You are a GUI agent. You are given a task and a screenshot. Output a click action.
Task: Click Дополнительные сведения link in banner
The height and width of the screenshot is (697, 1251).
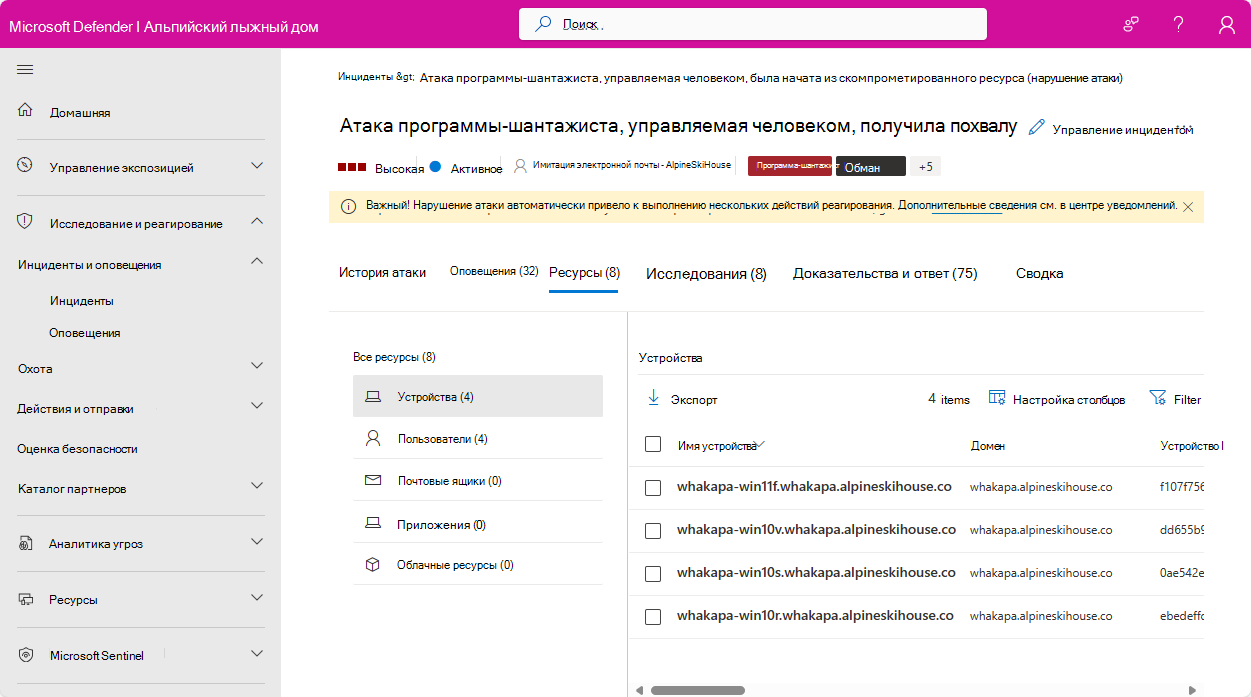967,205
